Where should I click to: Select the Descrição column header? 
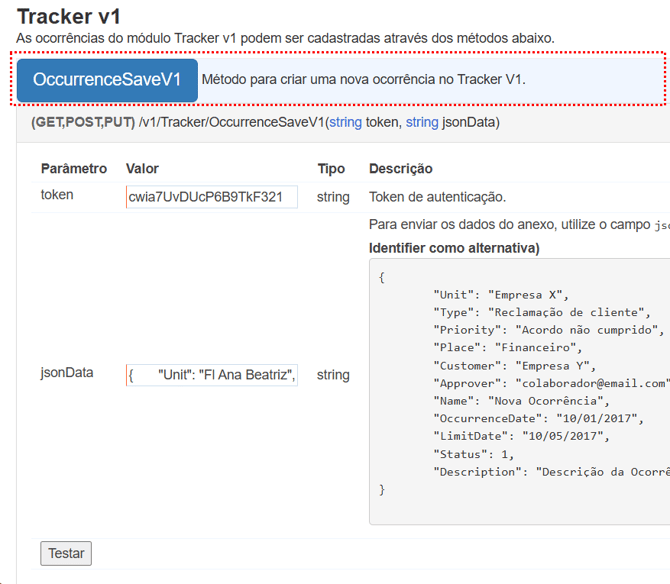point(400,169)
